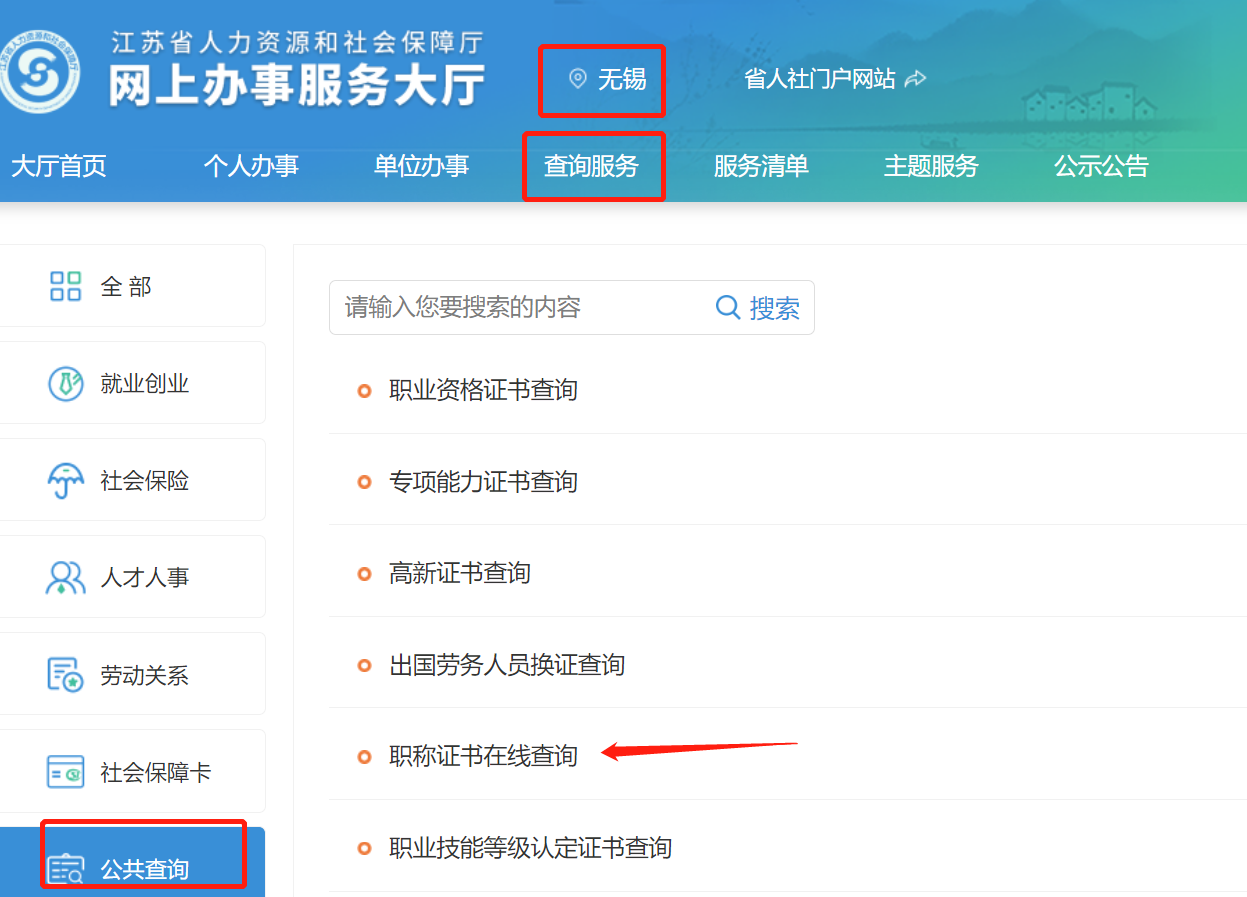Open the 公示公告 navigation tab
1247x897 pixels.
(1101, 166)
